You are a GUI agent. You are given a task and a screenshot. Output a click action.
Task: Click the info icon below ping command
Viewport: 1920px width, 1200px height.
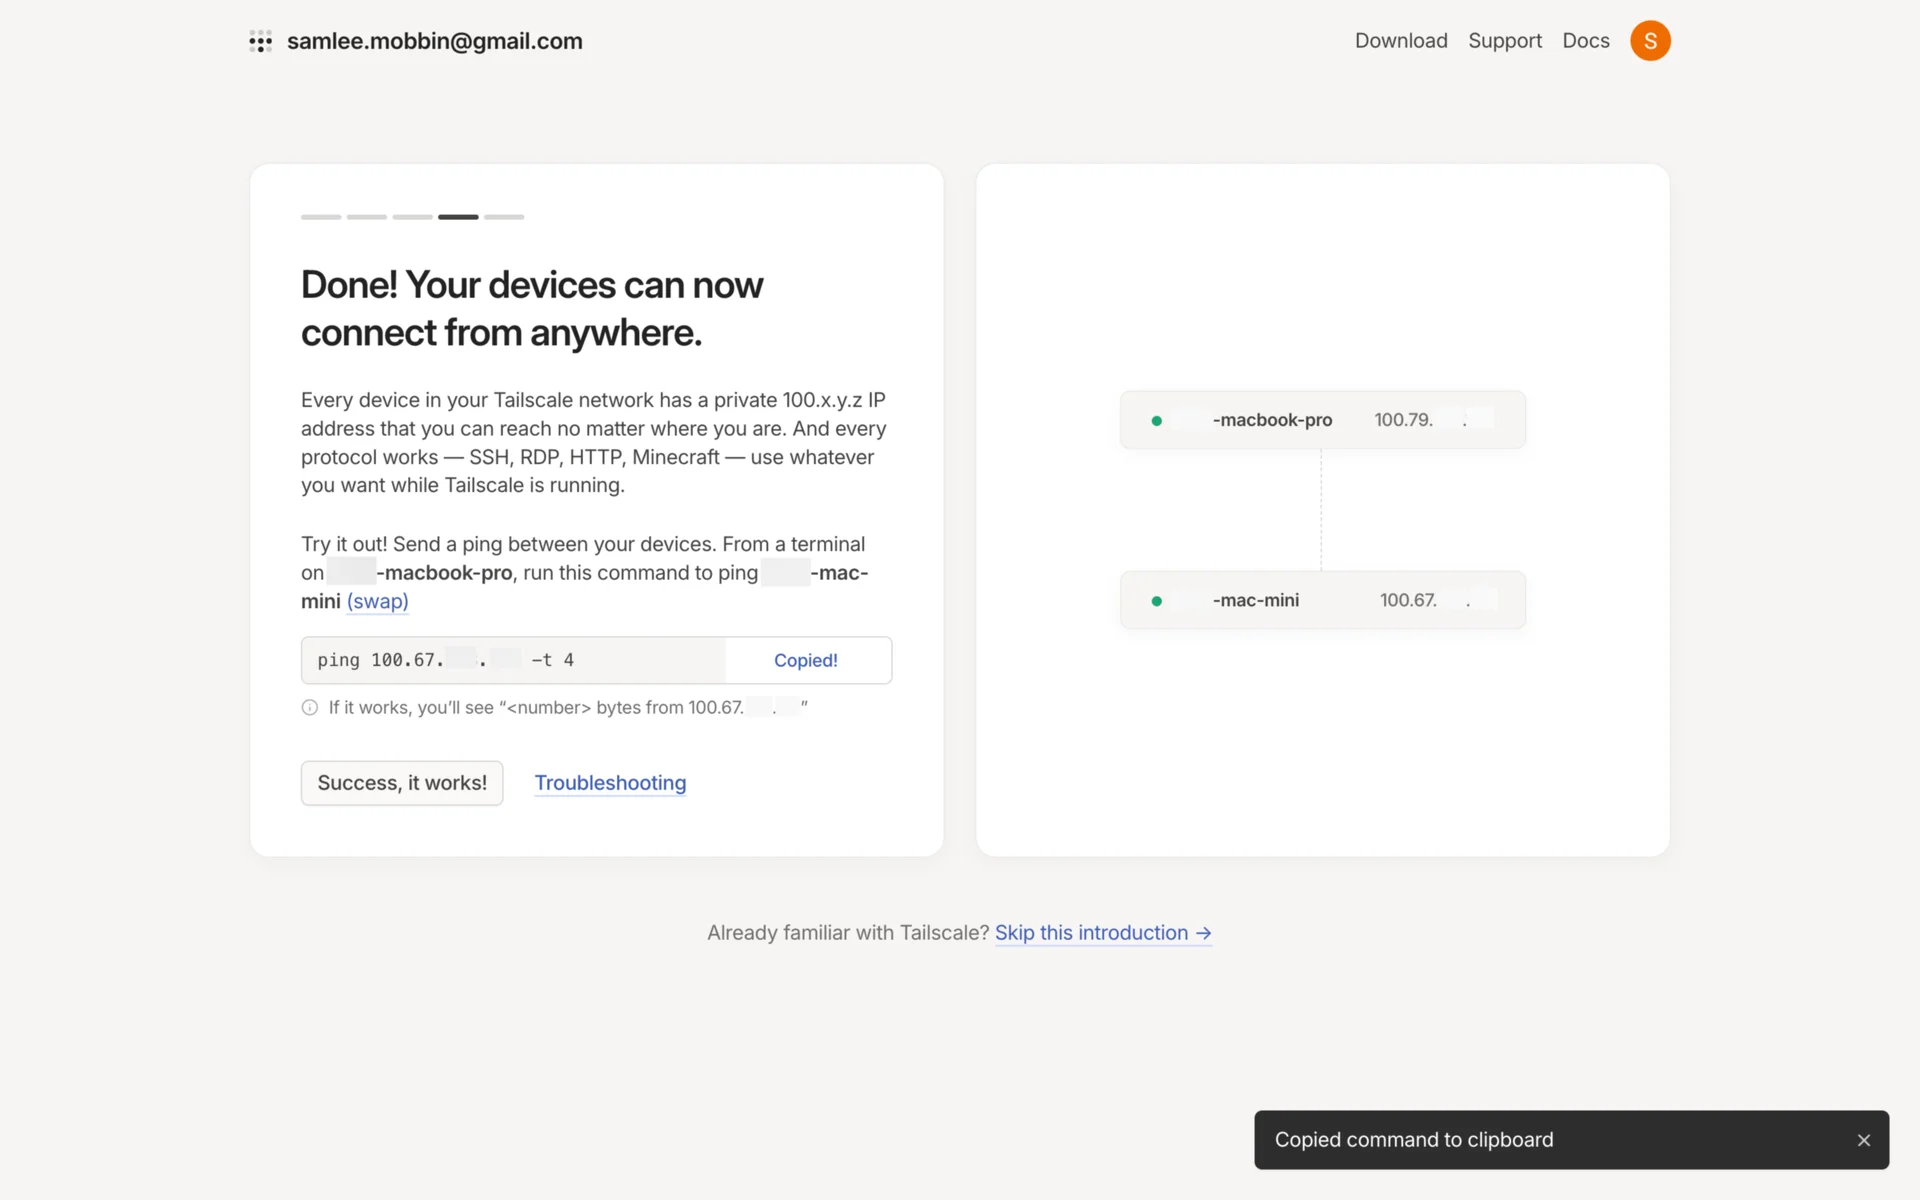(310, 708)
